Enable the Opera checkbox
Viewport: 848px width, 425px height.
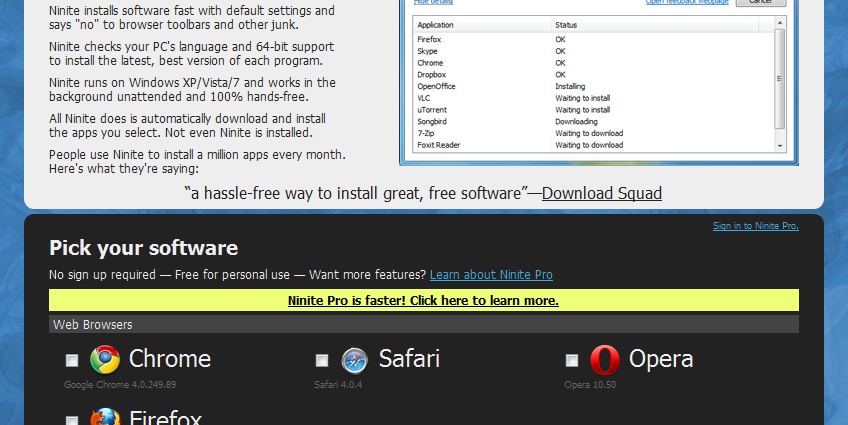[x=572, y=361]
